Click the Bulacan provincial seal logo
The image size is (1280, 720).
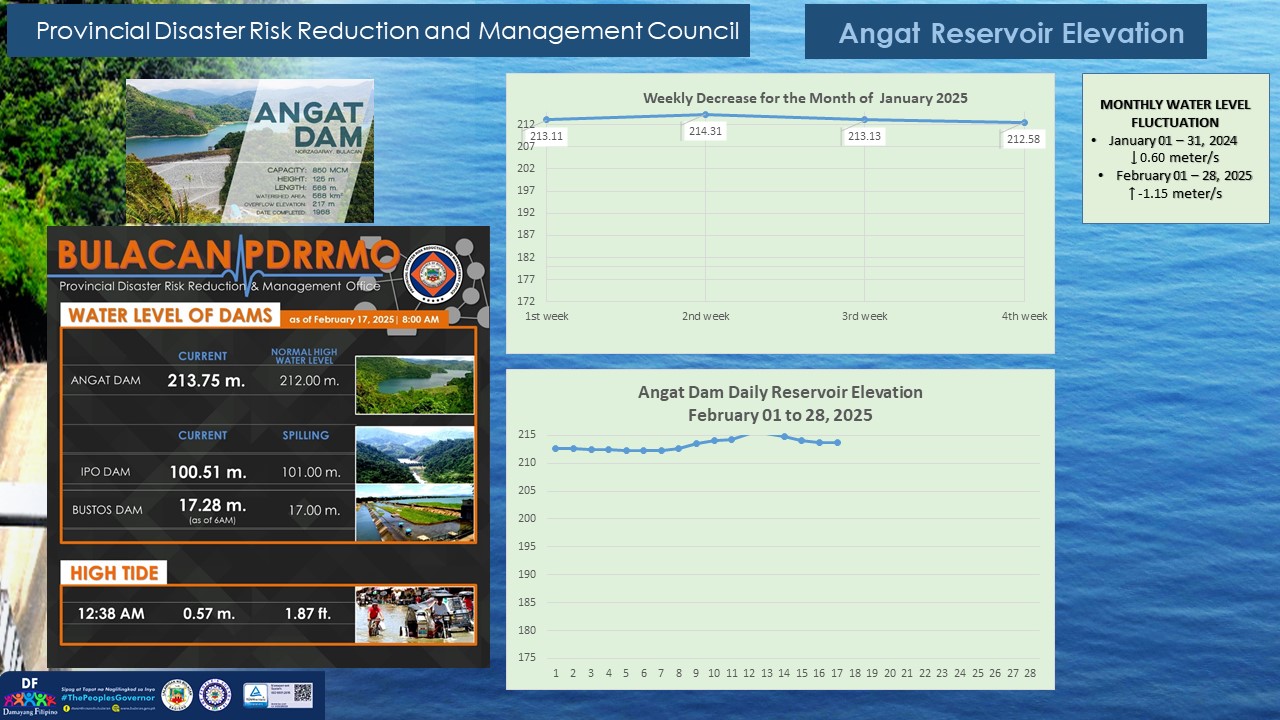(x=177, y=695)
